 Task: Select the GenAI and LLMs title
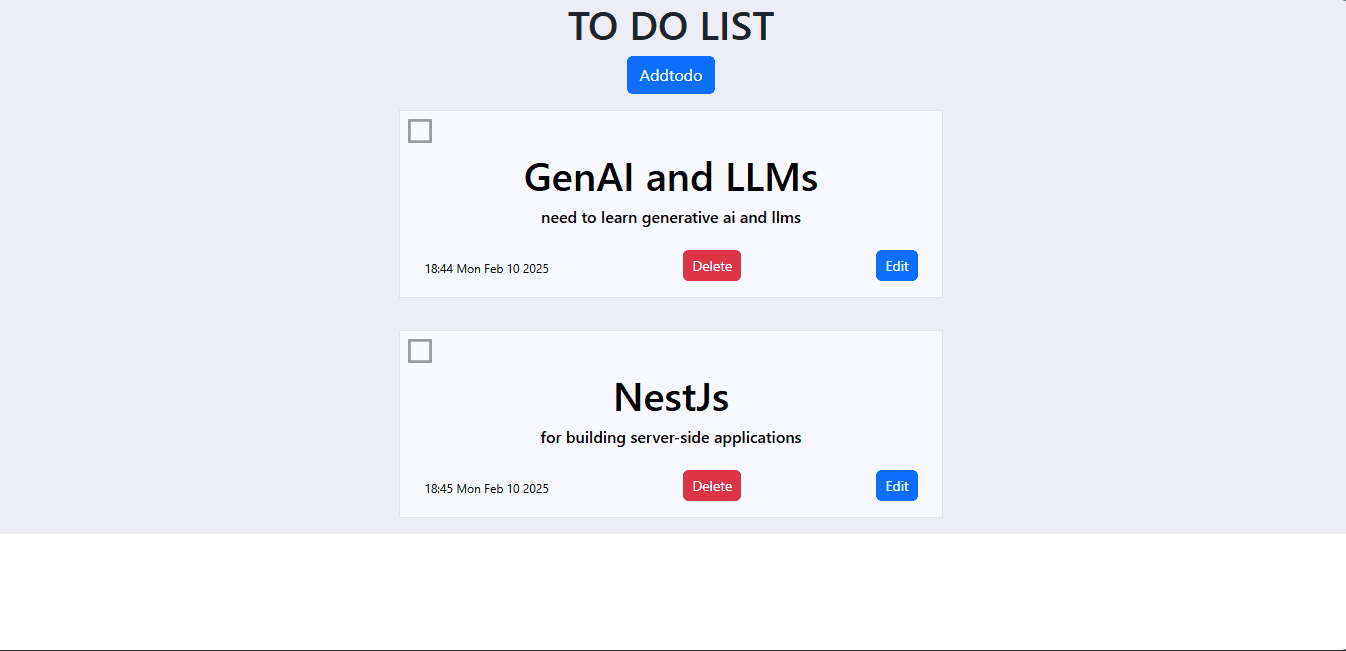point(670,177)
